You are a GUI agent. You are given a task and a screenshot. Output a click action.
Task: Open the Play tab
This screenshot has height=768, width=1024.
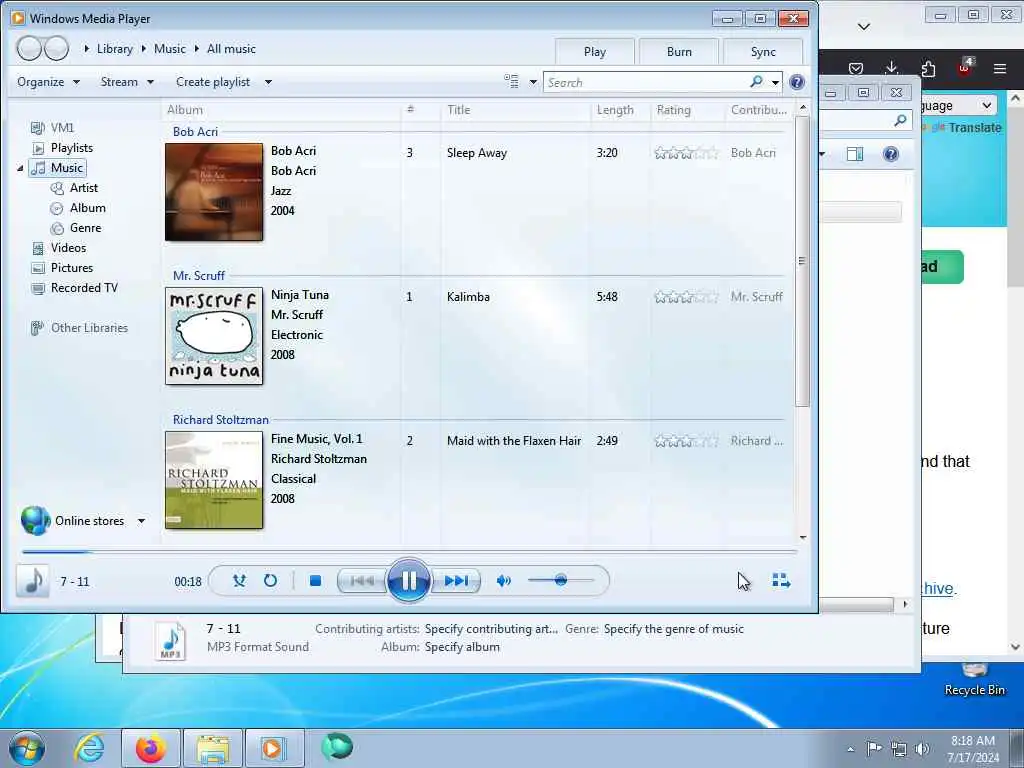coord(594,52)
